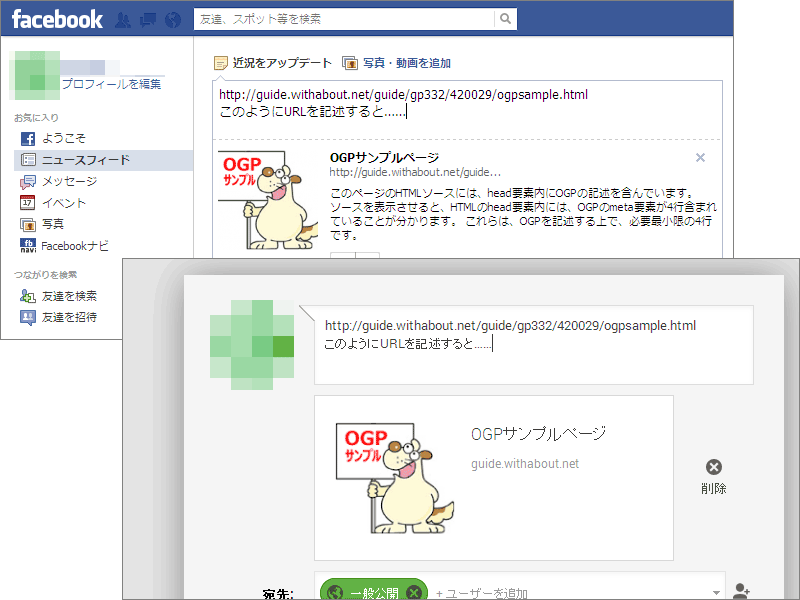Click the blurred profile picture in Facebook sidebar
The image size is (800, 600).
point(35,76)
